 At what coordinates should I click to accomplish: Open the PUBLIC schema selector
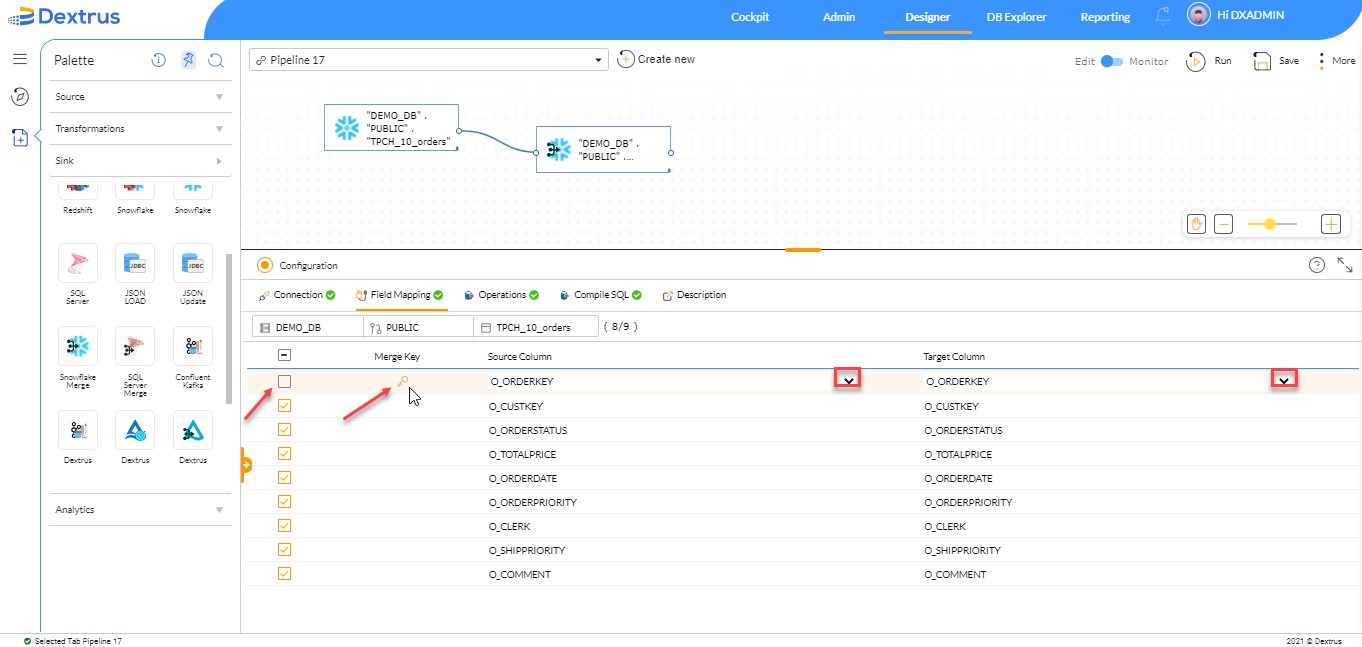click(418, 327)
